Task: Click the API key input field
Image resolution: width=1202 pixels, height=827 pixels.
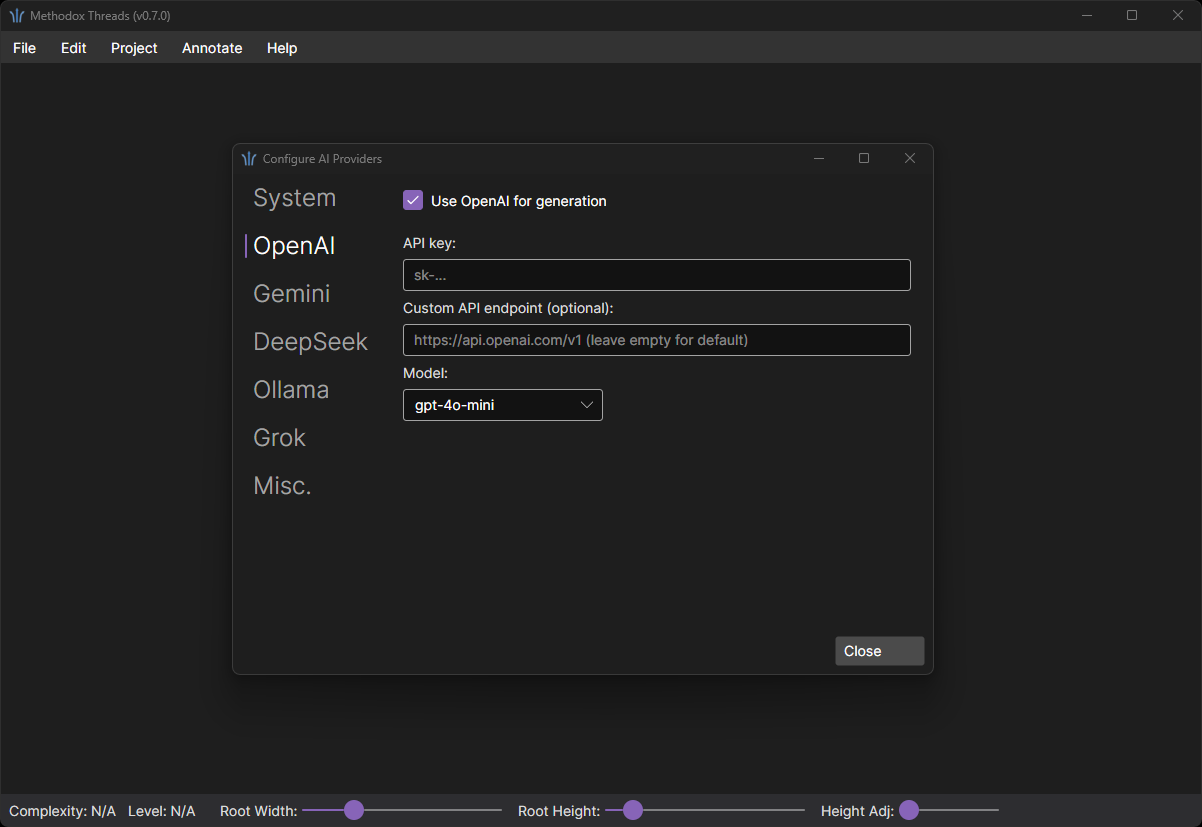Action: pos(657,275)
